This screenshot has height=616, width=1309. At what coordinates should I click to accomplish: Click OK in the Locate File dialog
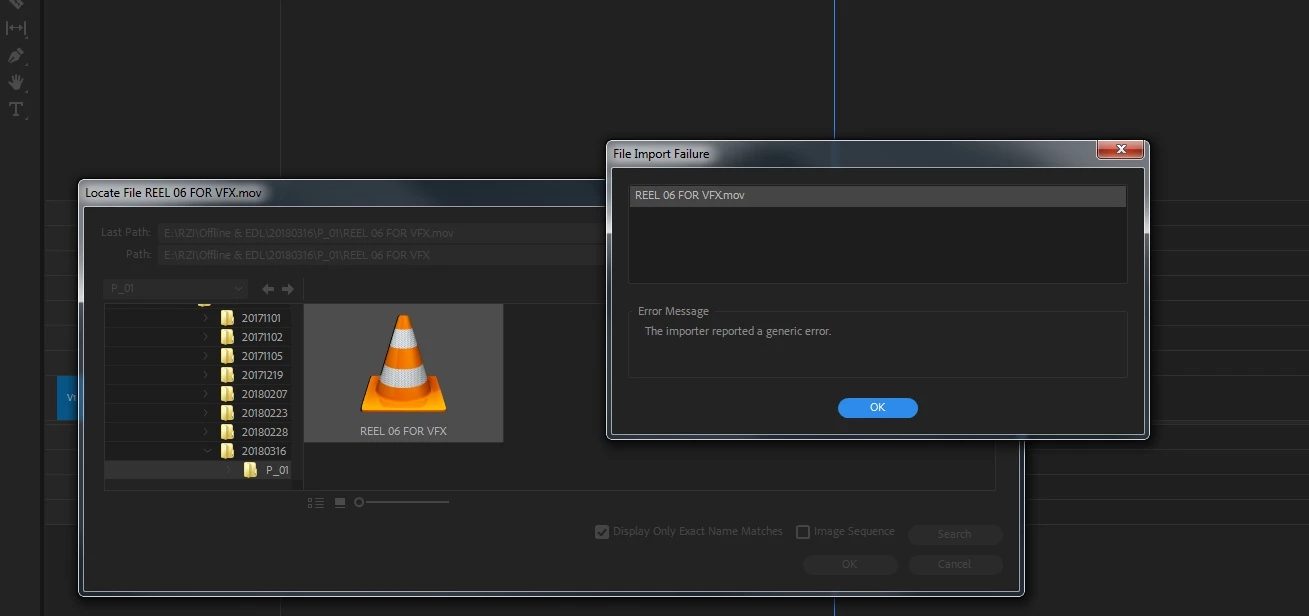(849, 564)
